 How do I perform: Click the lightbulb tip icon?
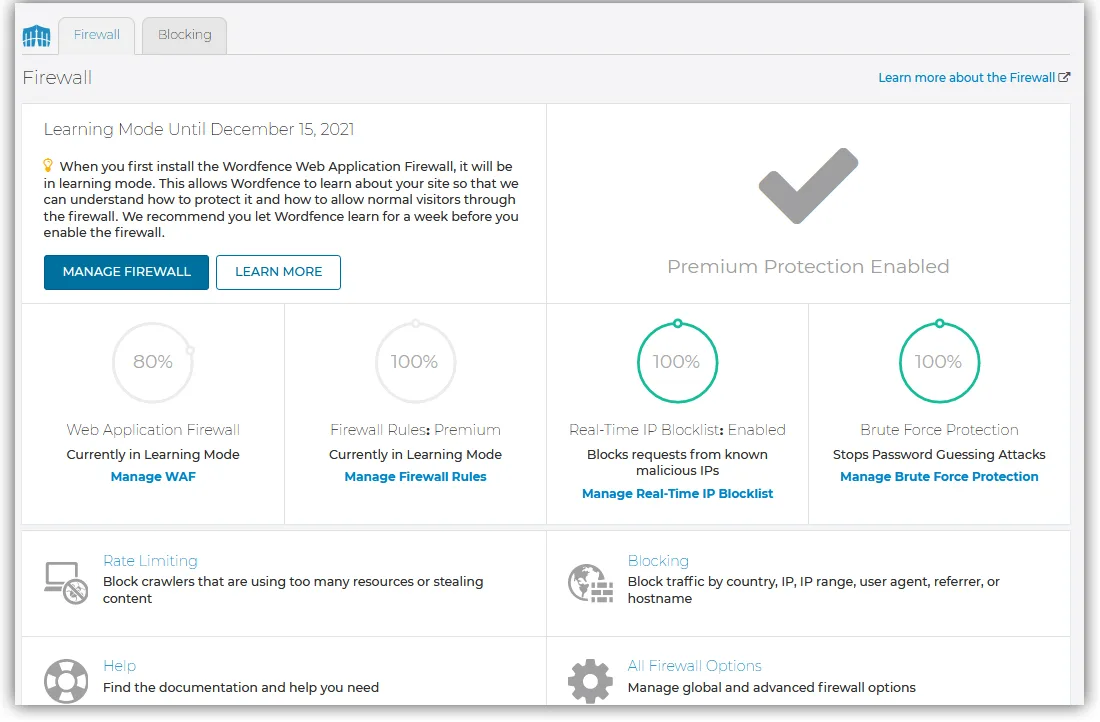point(48,166)
